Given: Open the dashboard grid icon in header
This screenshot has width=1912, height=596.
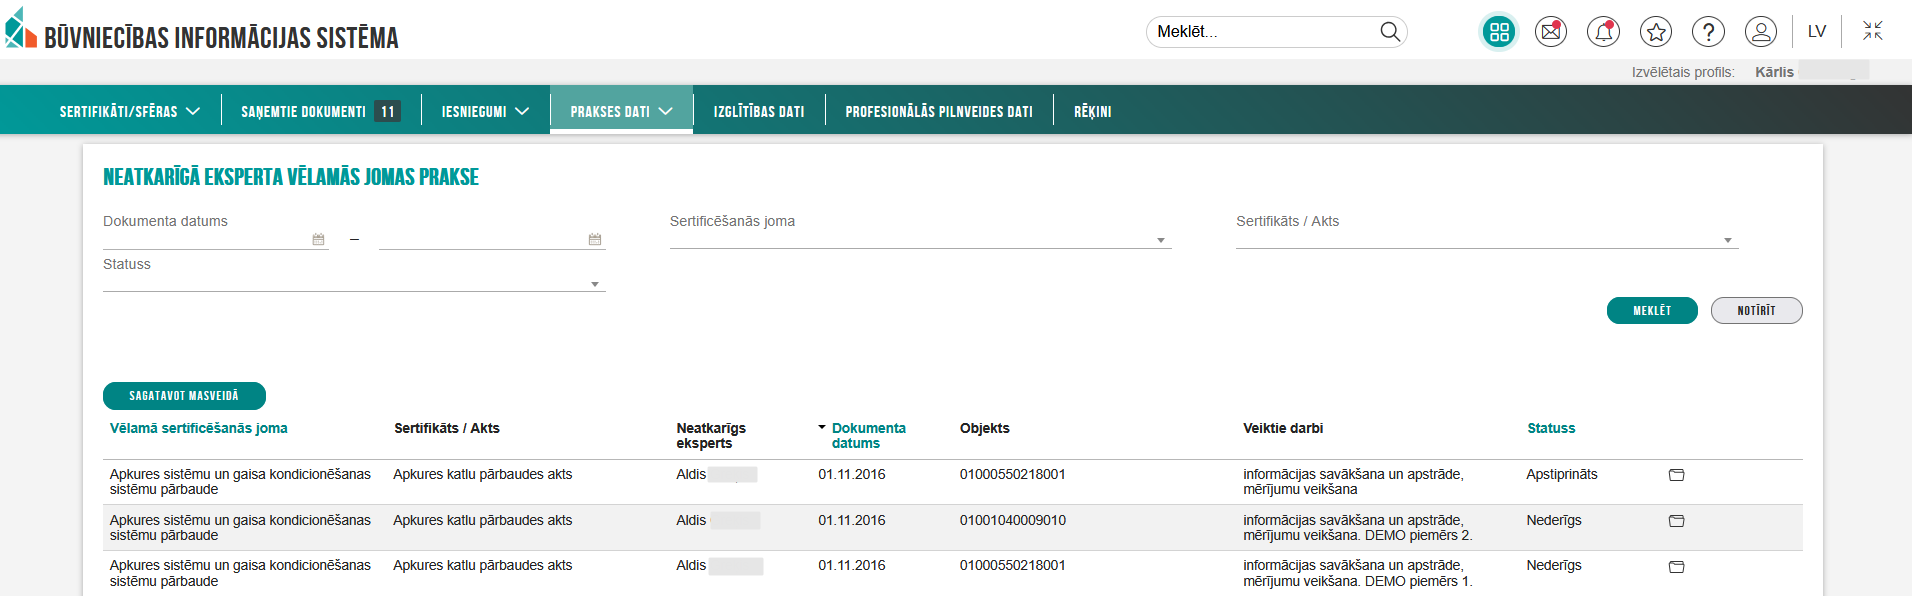Looking at the screenshot, I should tap(1498, 32).
